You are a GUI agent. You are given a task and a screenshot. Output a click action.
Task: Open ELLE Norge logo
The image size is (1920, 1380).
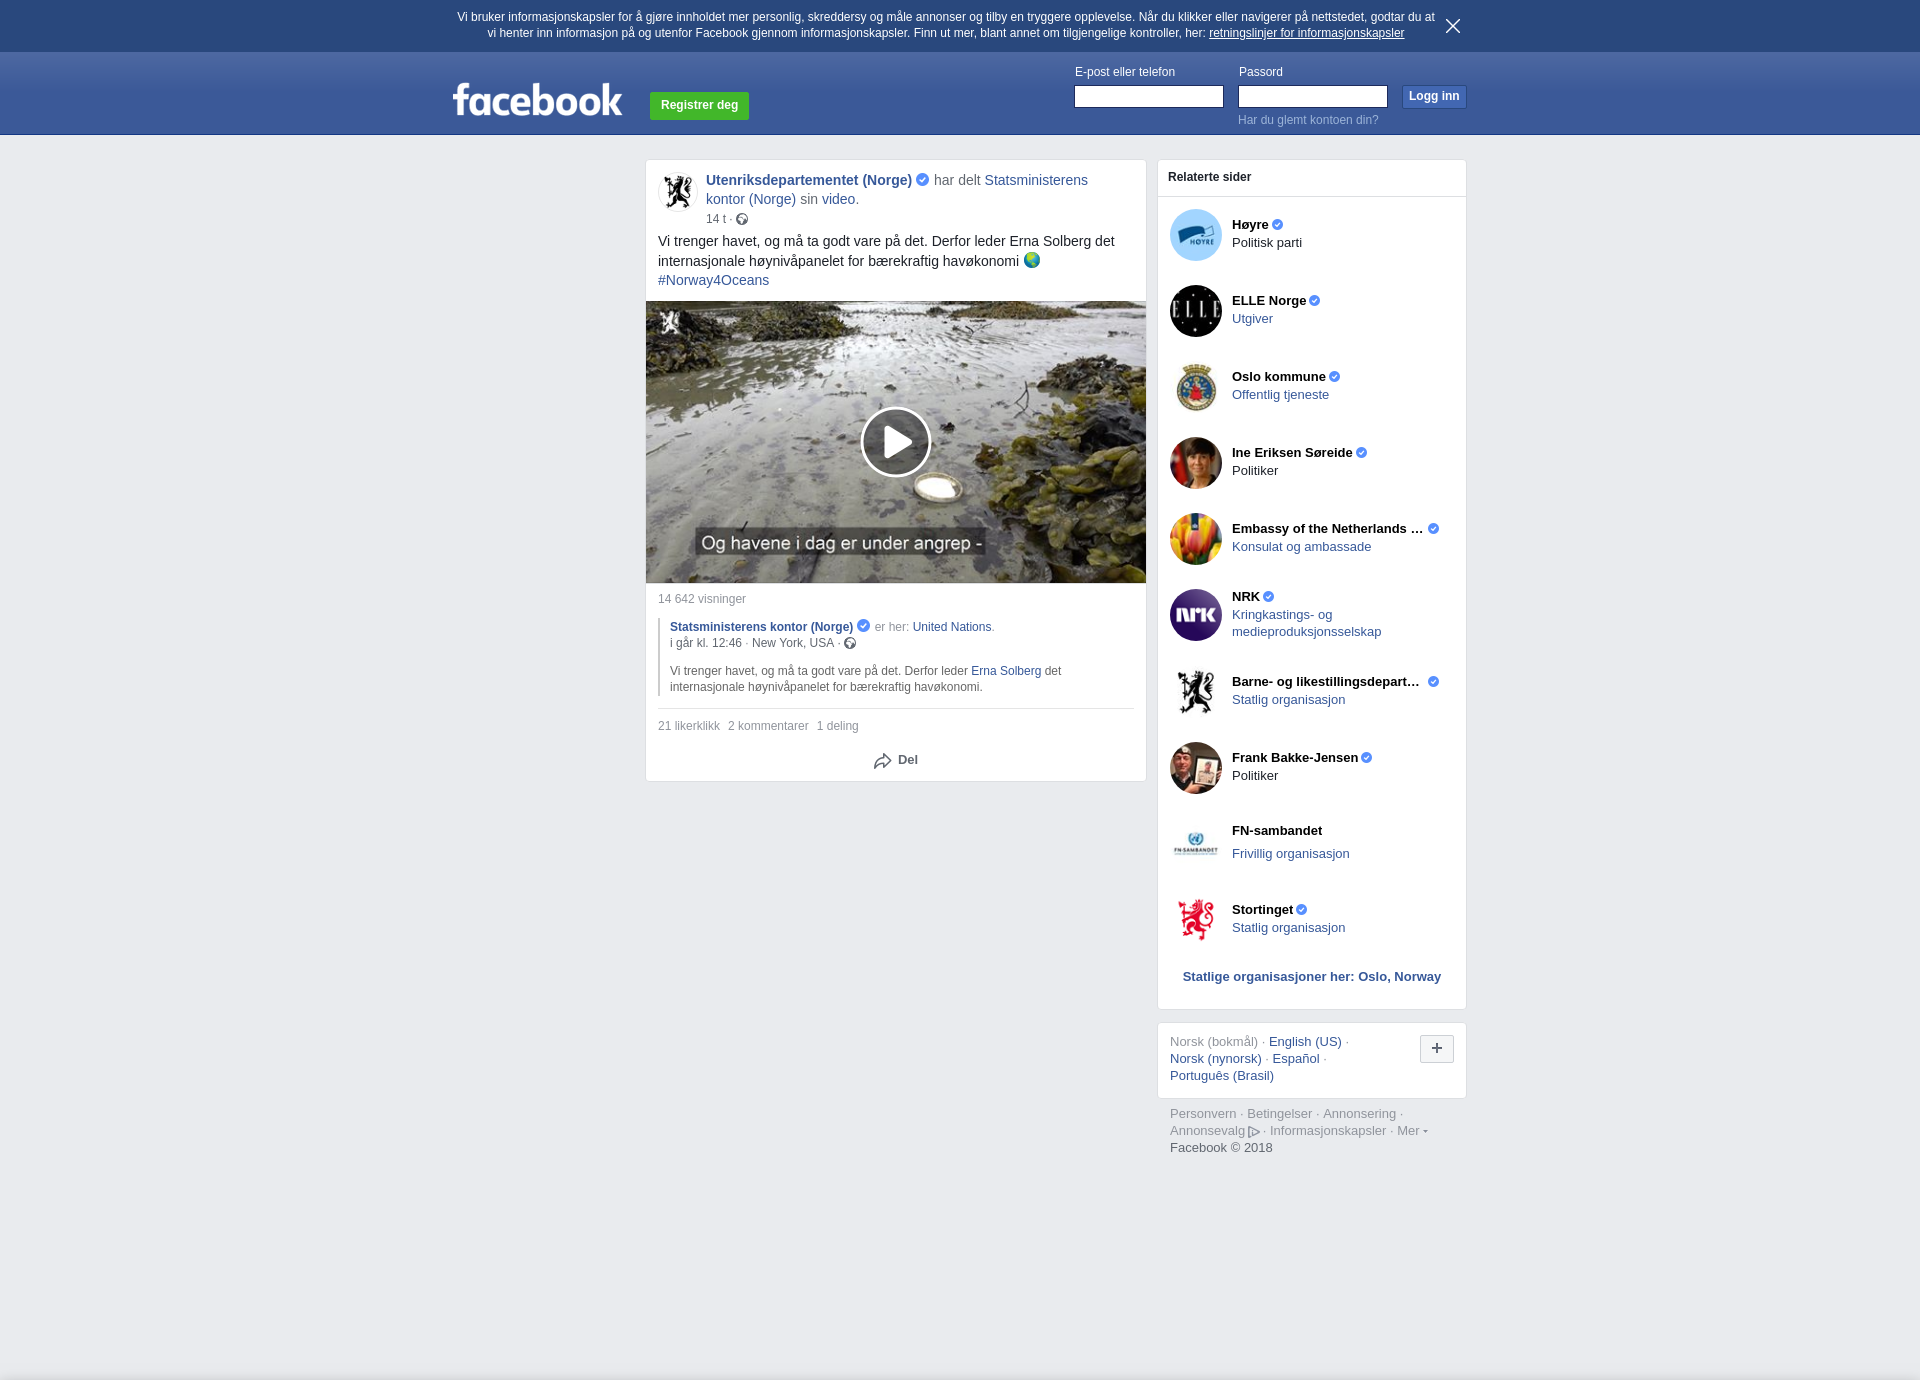pyautogui.click(x=1196, y=311)
